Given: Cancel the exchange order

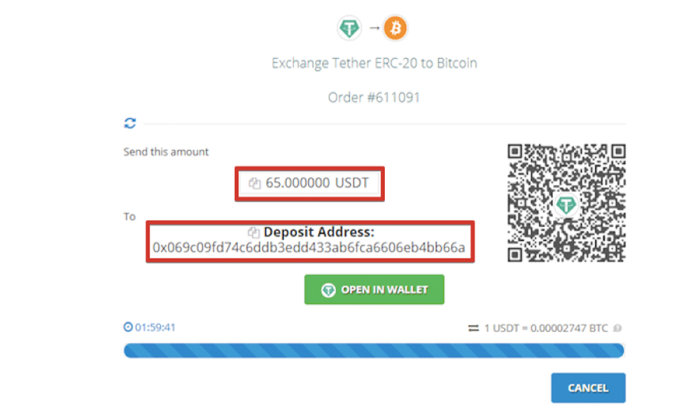Looking at the screenshot, I should (x=588, y=388).
